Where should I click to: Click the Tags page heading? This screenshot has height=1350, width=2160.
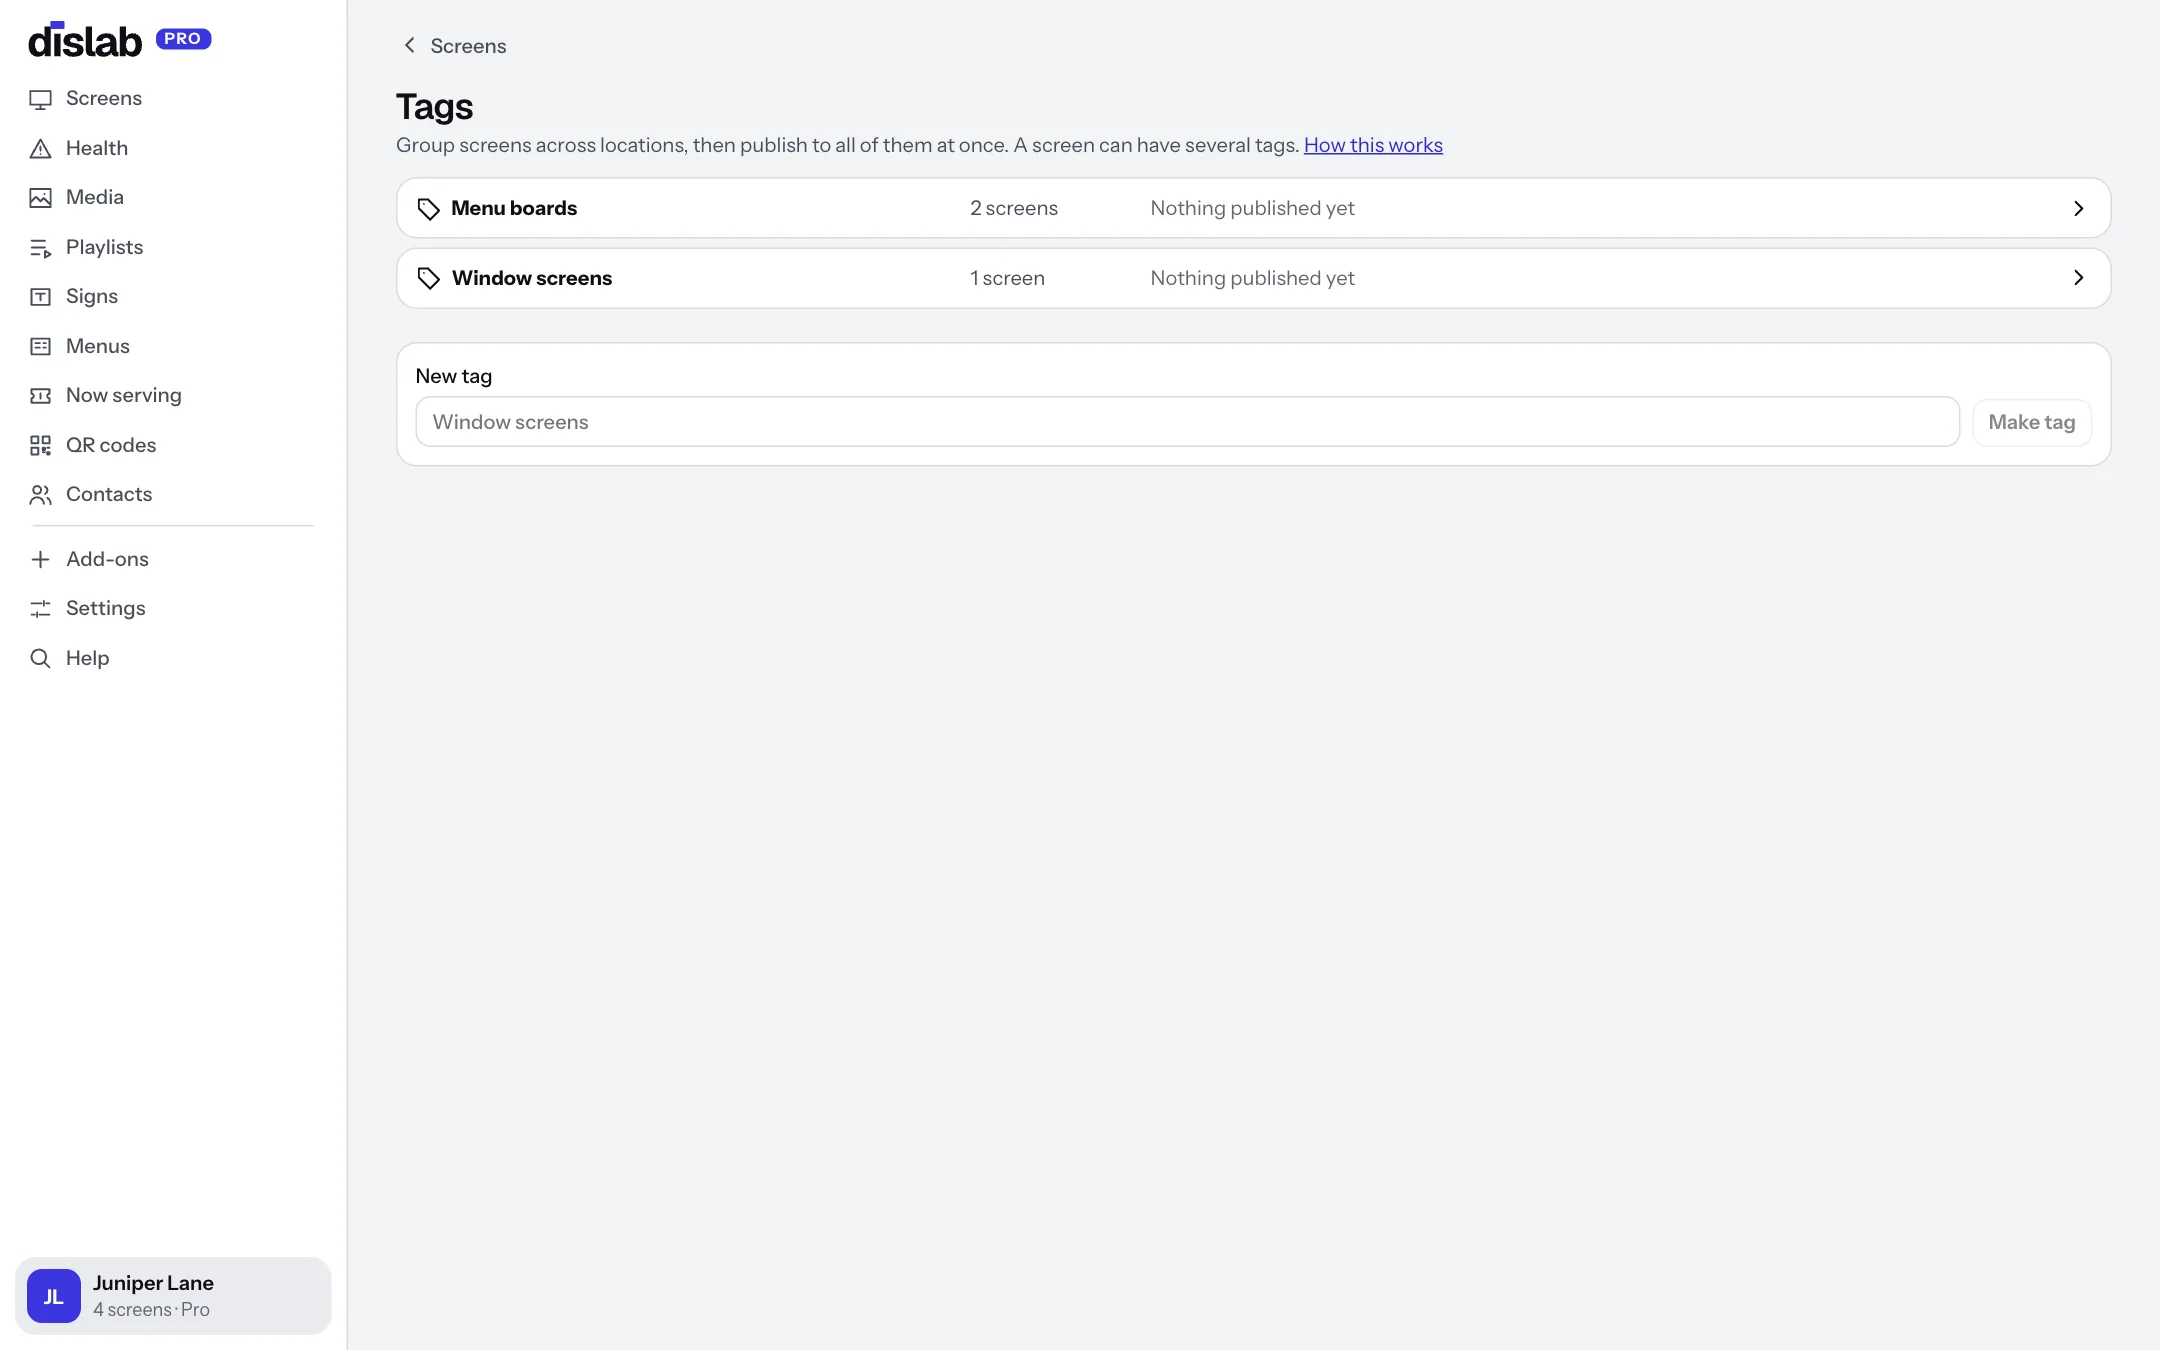(435, 107)
